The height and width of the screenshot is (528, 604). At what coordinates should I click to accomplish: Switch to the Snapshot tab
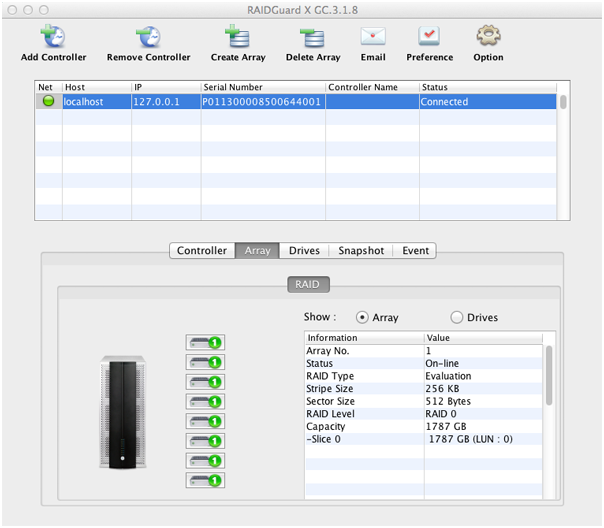361,250
